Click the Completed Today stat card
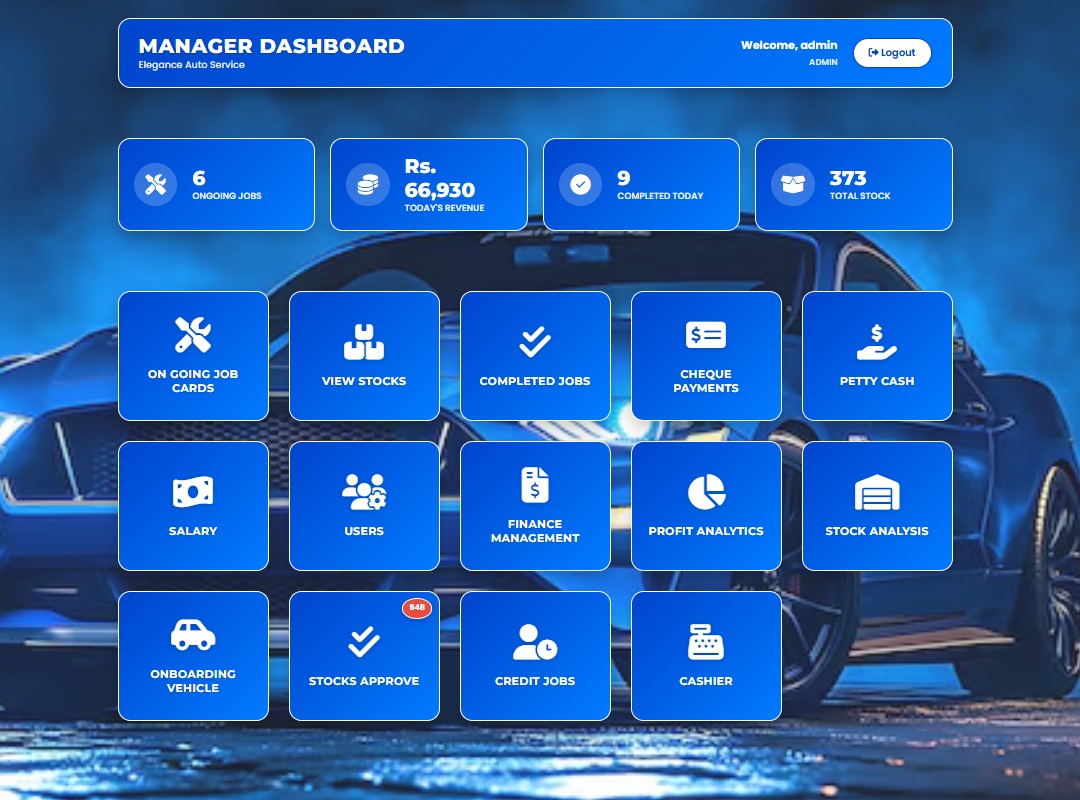1080x800 pixels. [x=641, y=185]
